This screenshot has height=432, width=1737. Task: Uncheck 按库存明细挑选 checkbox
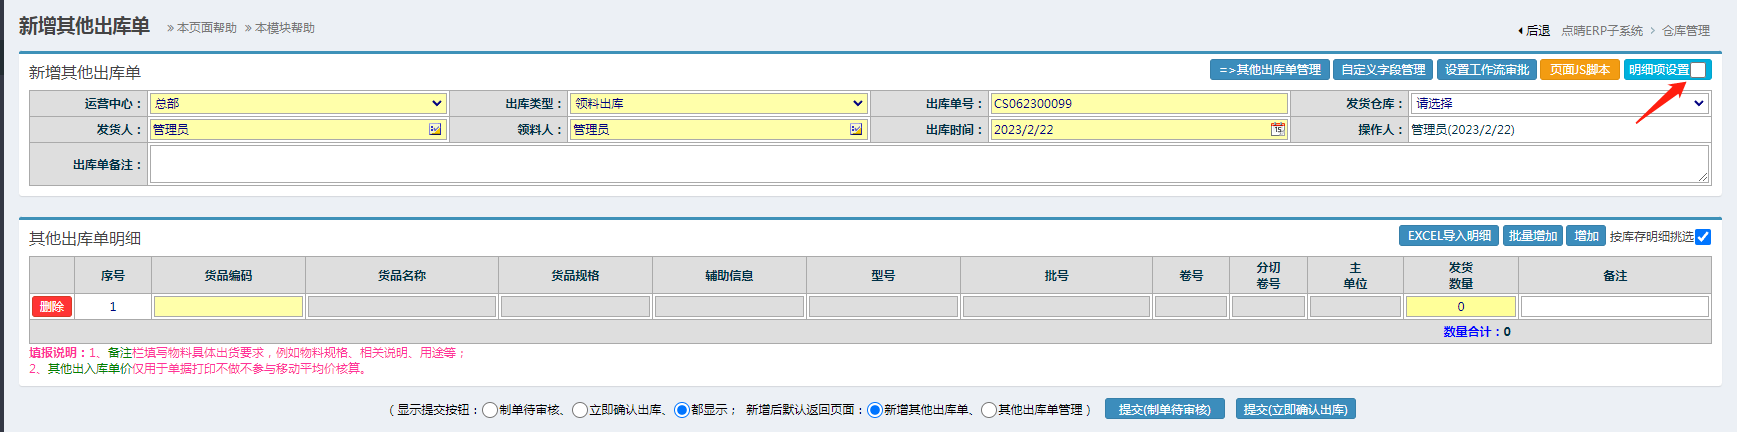coord(1703,237)
